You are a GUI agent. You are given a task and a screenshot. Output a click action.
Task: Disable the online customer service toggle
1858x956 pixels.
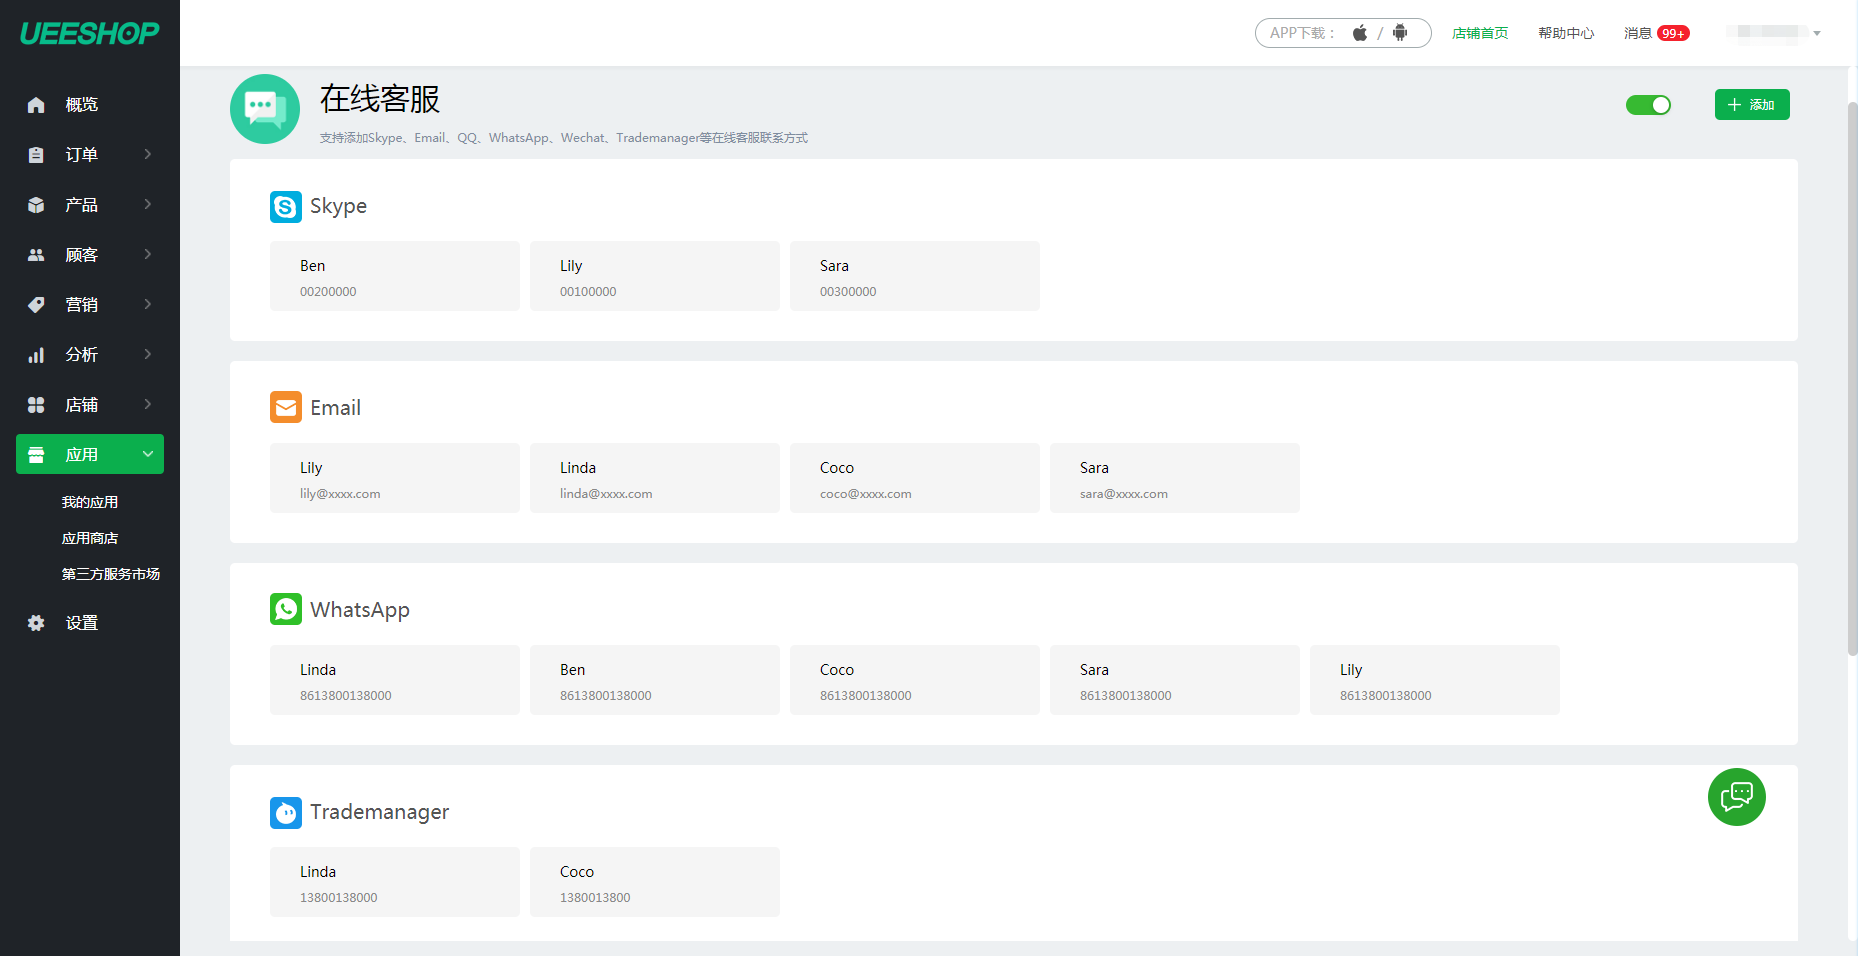(1648, 105)
